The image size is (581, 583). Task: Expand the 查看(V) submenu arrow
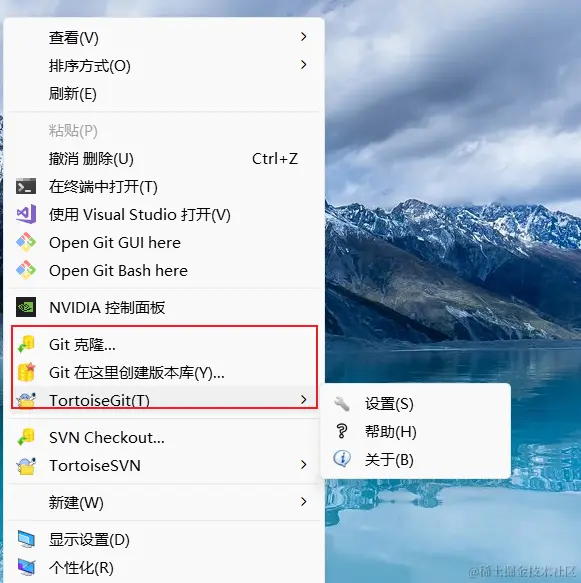click(304, 37)
